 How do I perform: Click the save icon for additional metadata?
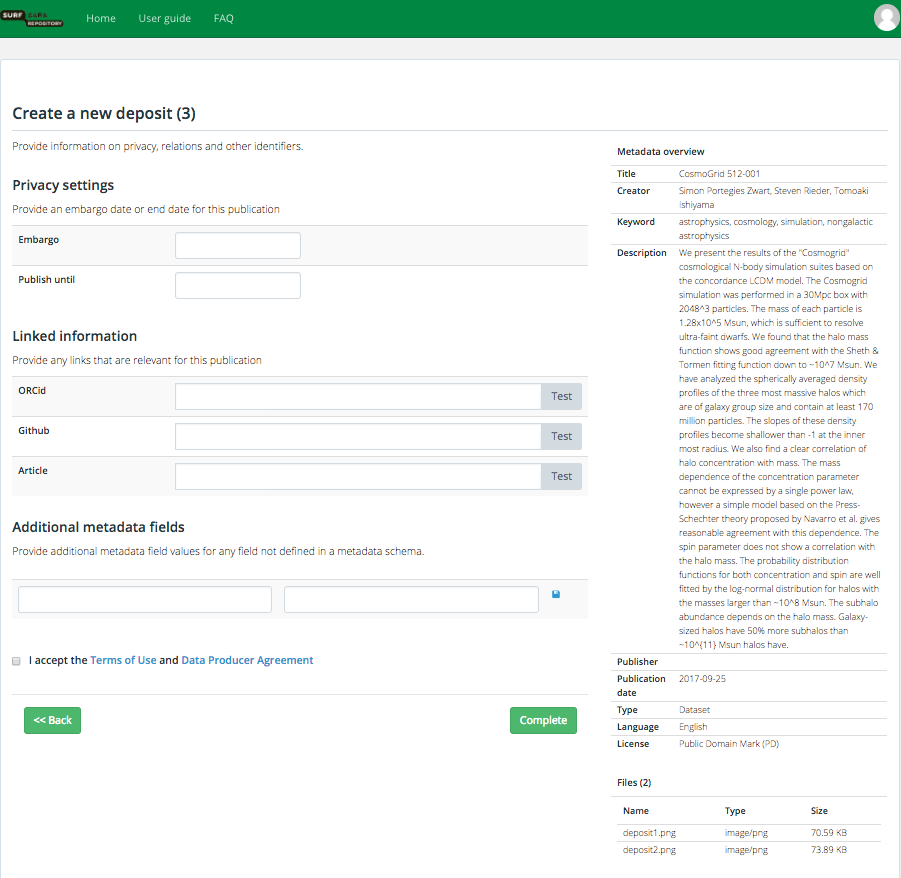click(x=556, y=594)
